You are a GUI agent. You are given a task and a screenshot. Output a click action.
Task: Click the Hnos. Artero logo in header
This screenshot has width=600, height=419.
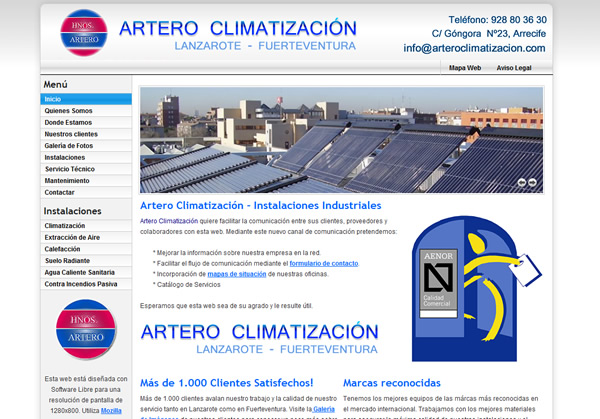tap(84, 33)
